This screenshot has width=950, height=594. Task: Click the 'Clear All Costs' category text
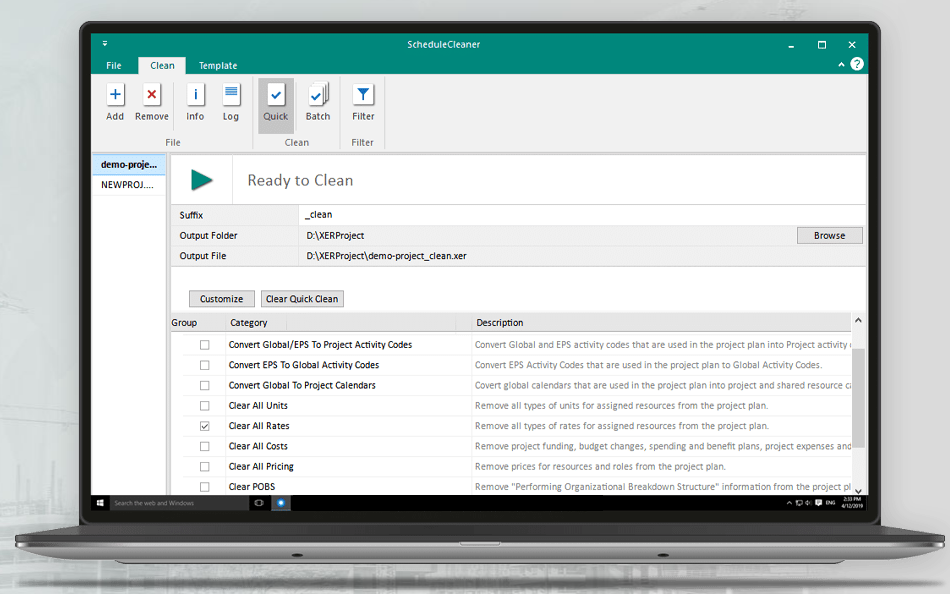pos(258,446)
